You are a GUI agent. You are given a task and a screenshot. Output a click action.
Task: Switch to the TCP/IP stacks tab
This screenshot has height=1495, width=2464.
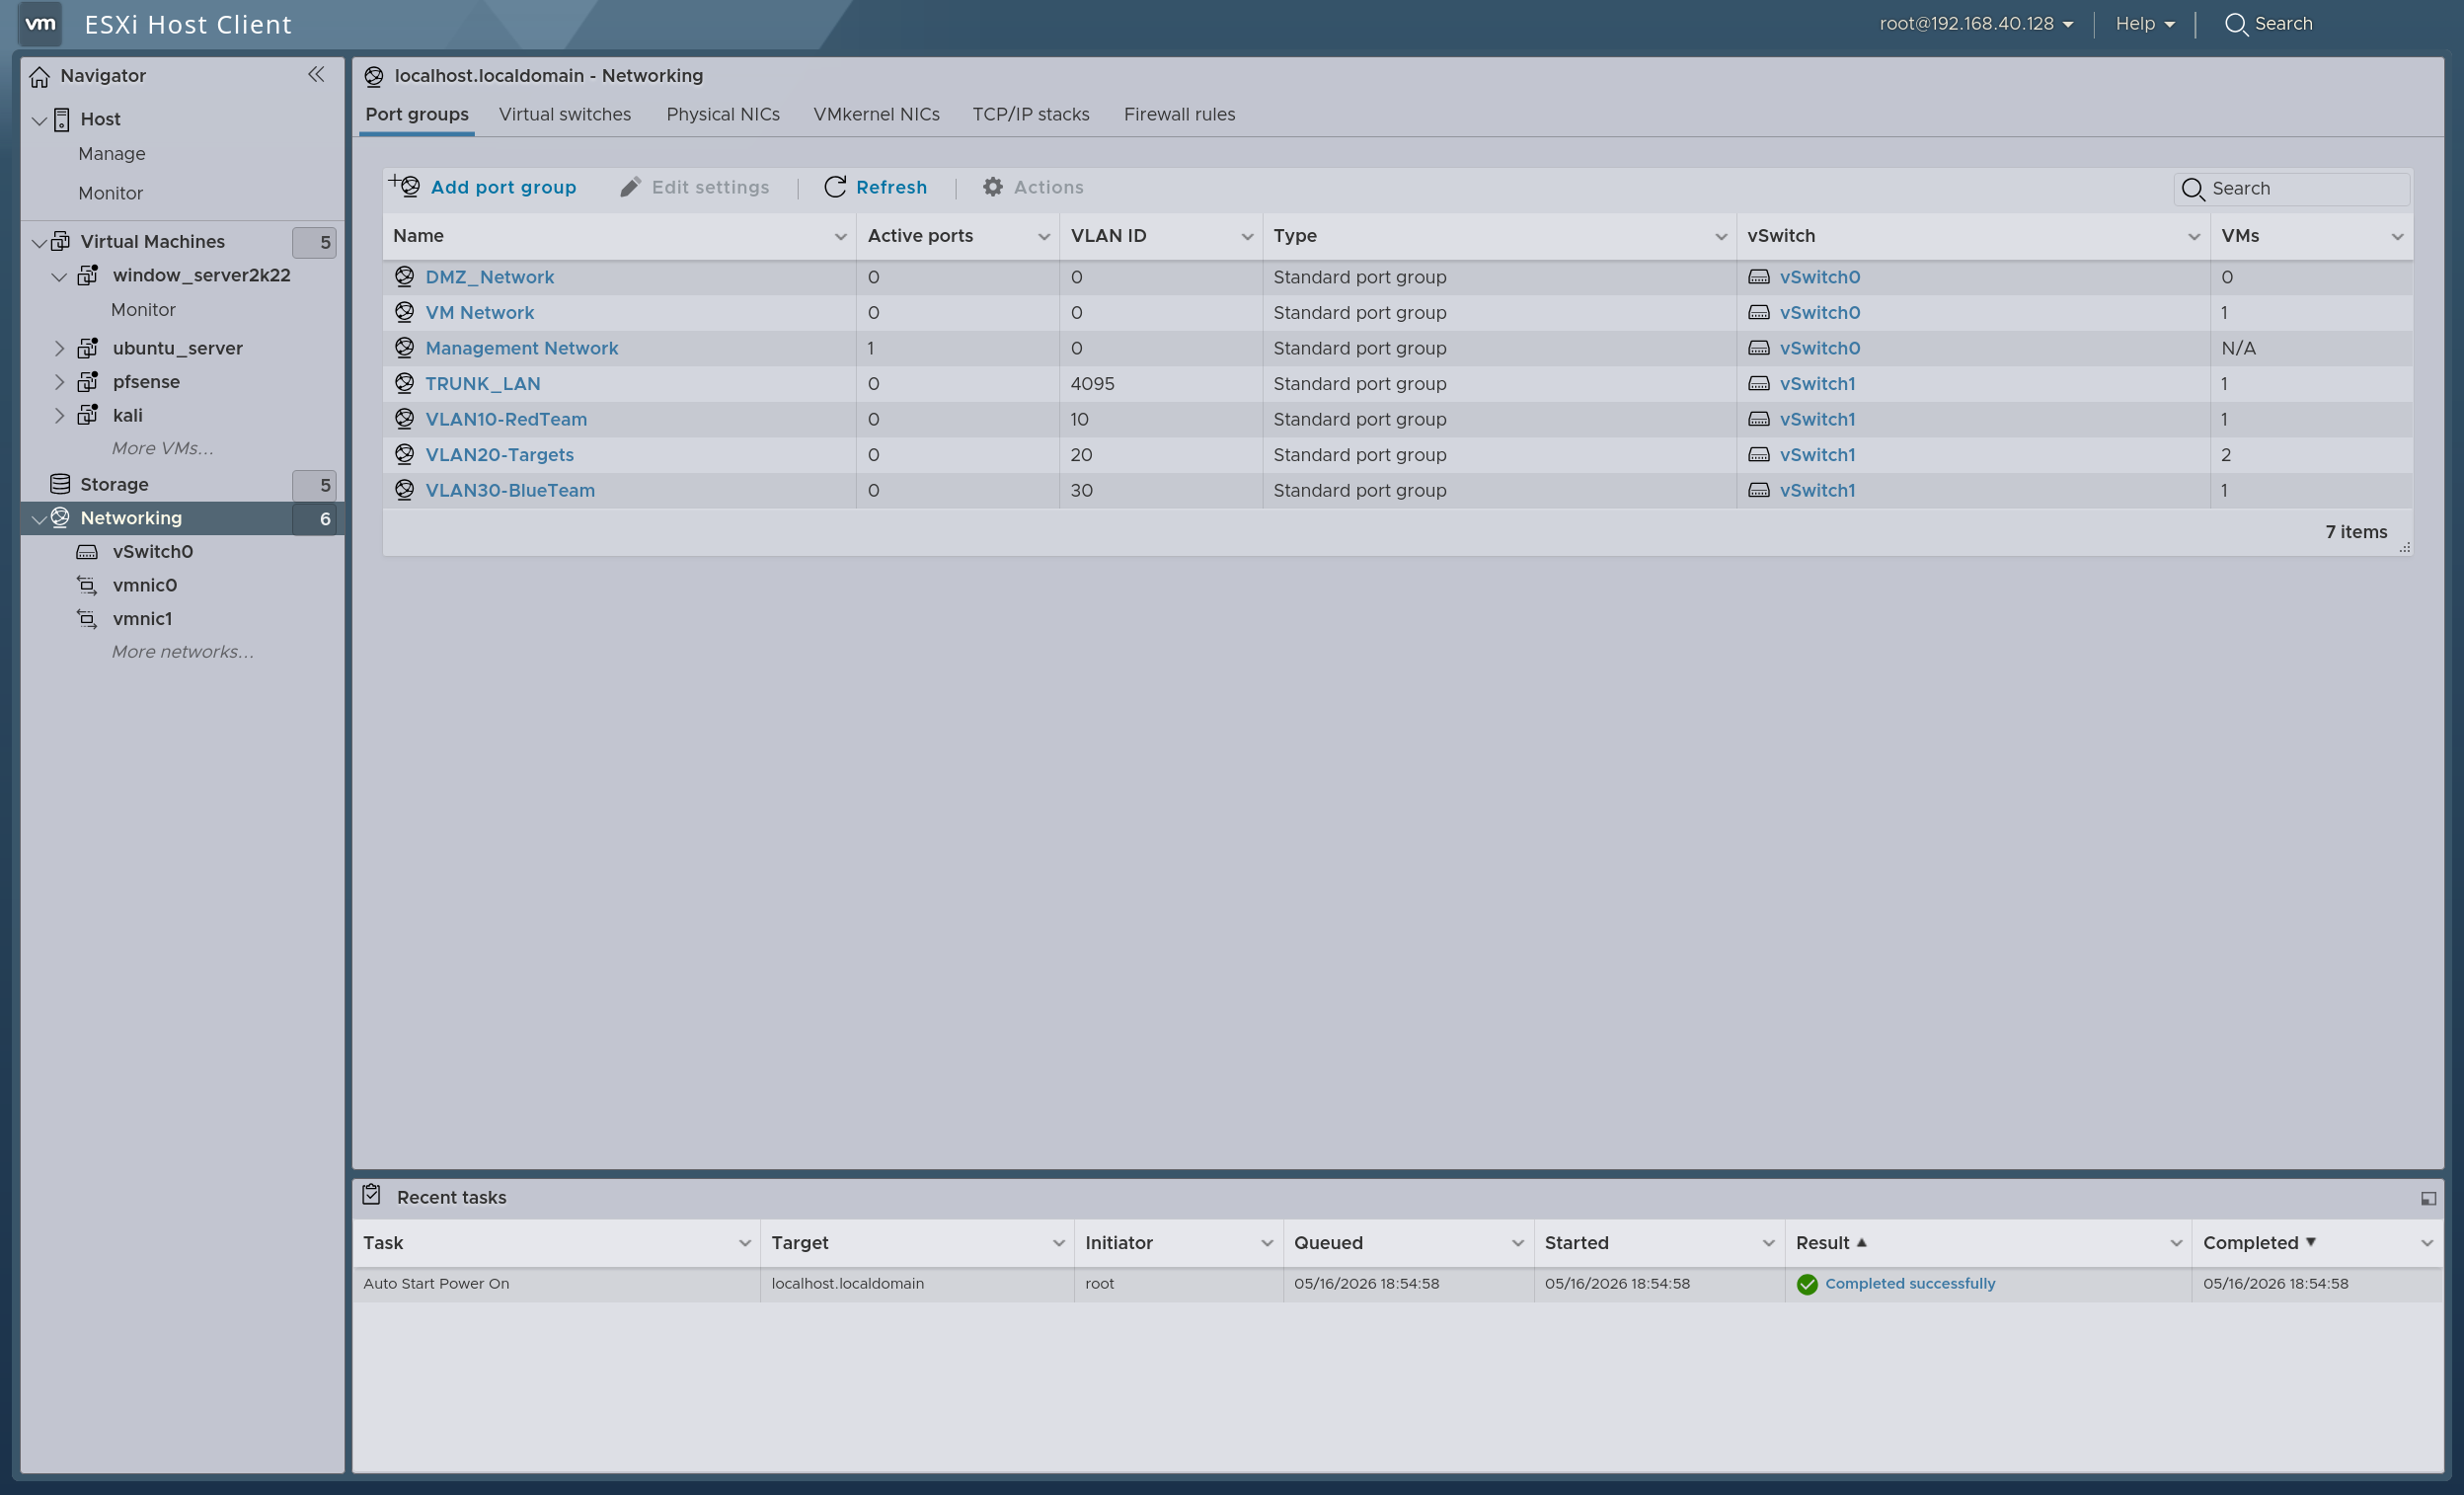[x=1031, y=114]
